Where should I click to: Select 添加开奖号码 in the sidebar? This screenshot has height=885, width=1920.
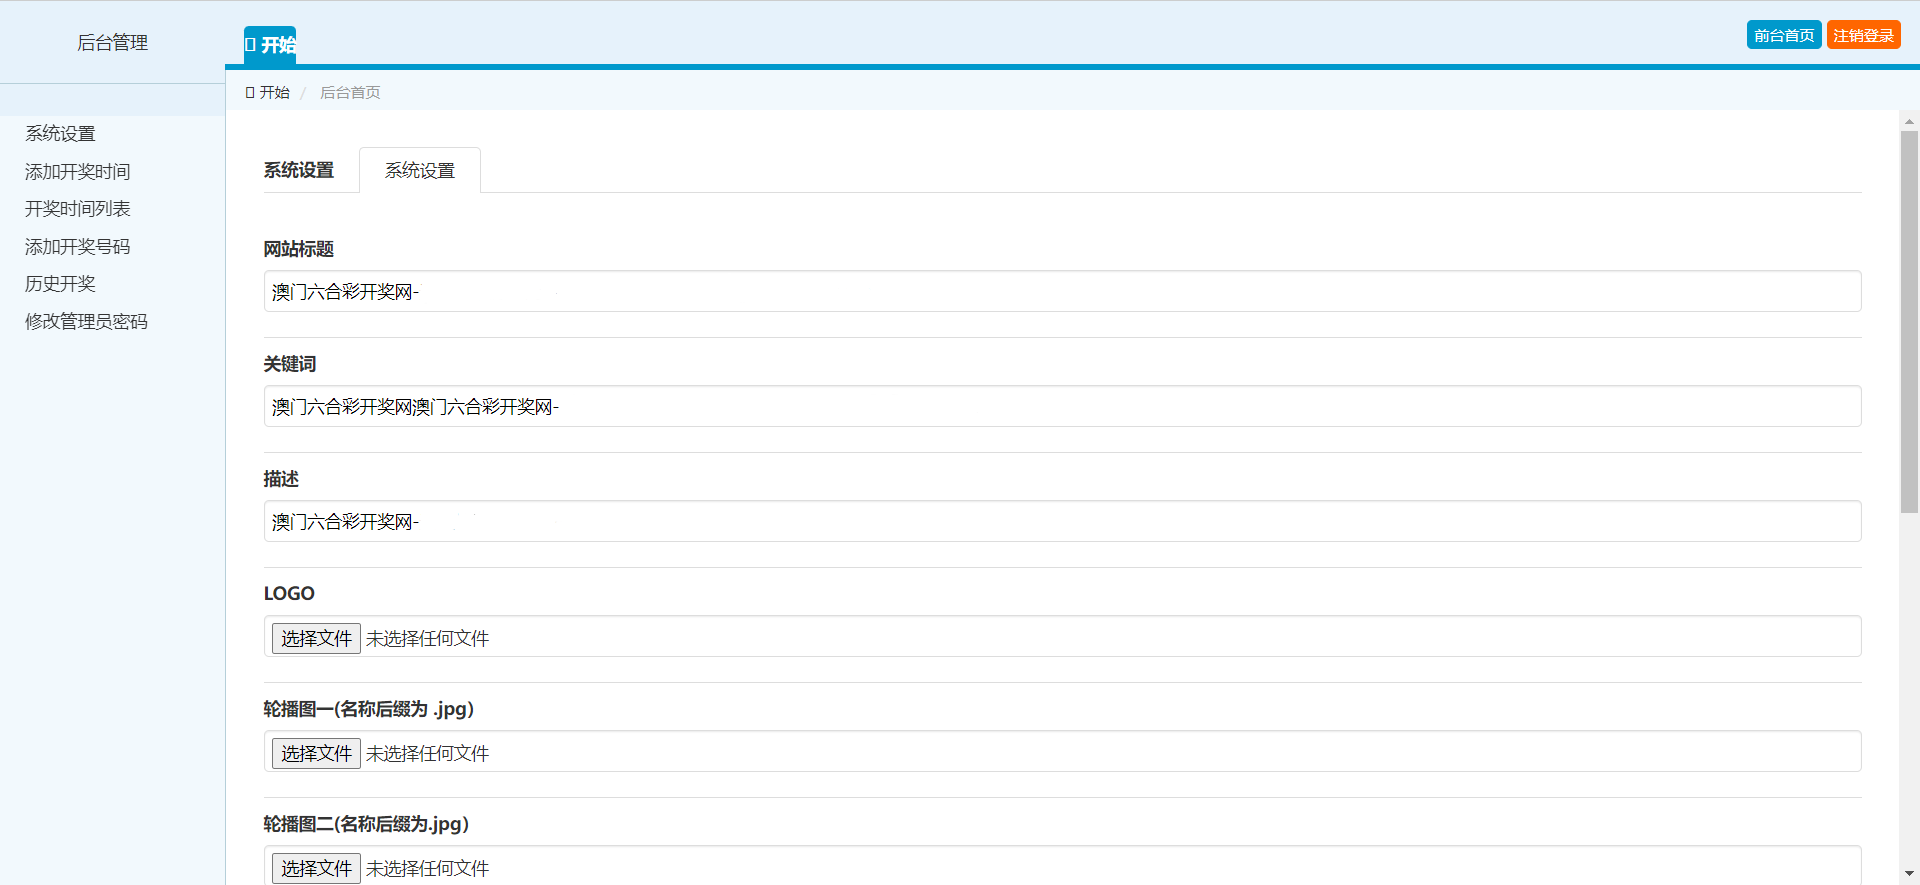(77, 247)
